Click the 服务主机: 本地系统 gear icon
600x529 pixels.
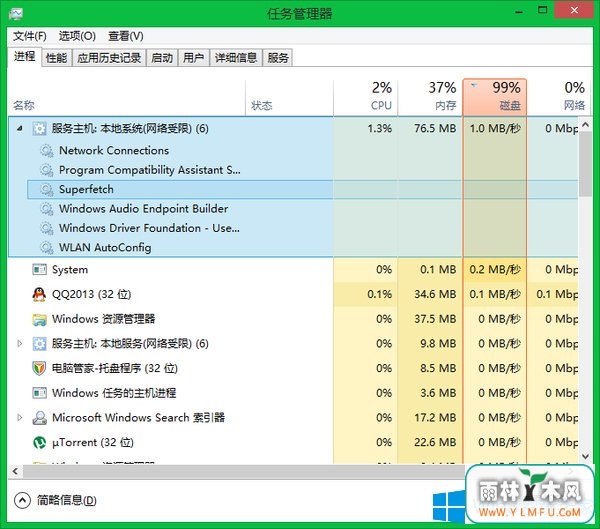tap(39, 129)
